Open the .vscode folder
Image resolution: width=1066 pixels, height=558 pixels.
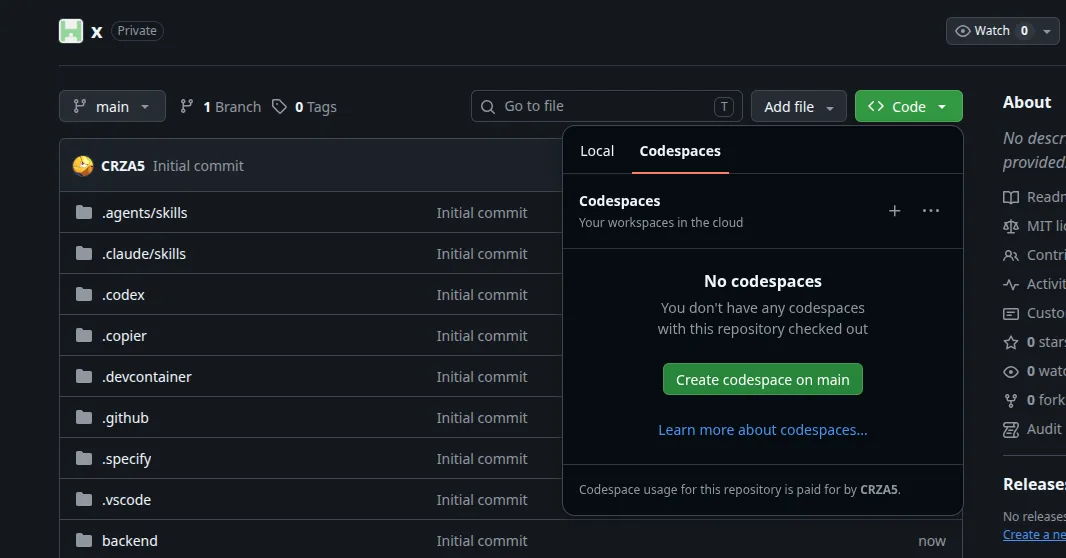tap(126, 500)
